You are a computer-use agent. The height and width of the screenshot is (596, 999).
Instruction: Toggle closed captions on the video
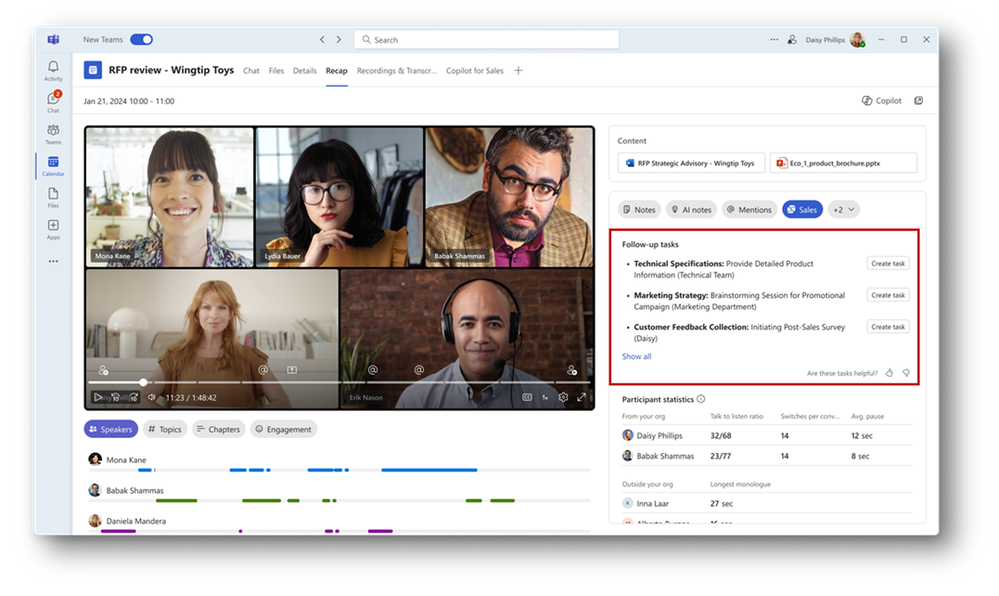527,397
